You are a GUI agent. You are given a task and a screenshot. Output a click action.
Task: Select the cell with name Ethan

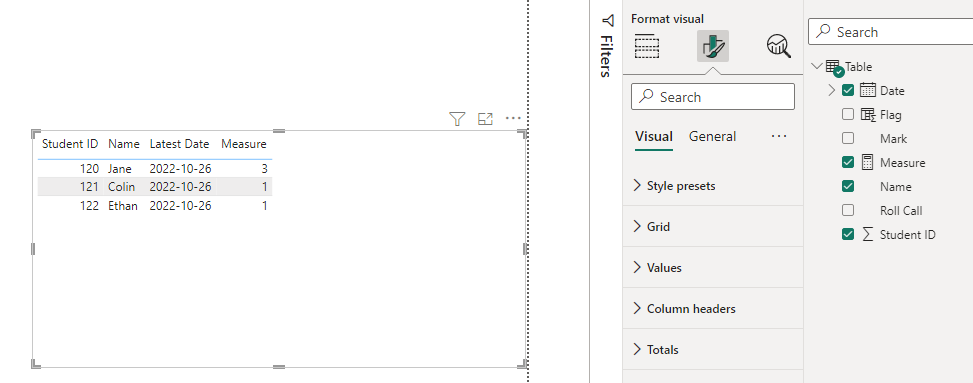click(123, 205)
